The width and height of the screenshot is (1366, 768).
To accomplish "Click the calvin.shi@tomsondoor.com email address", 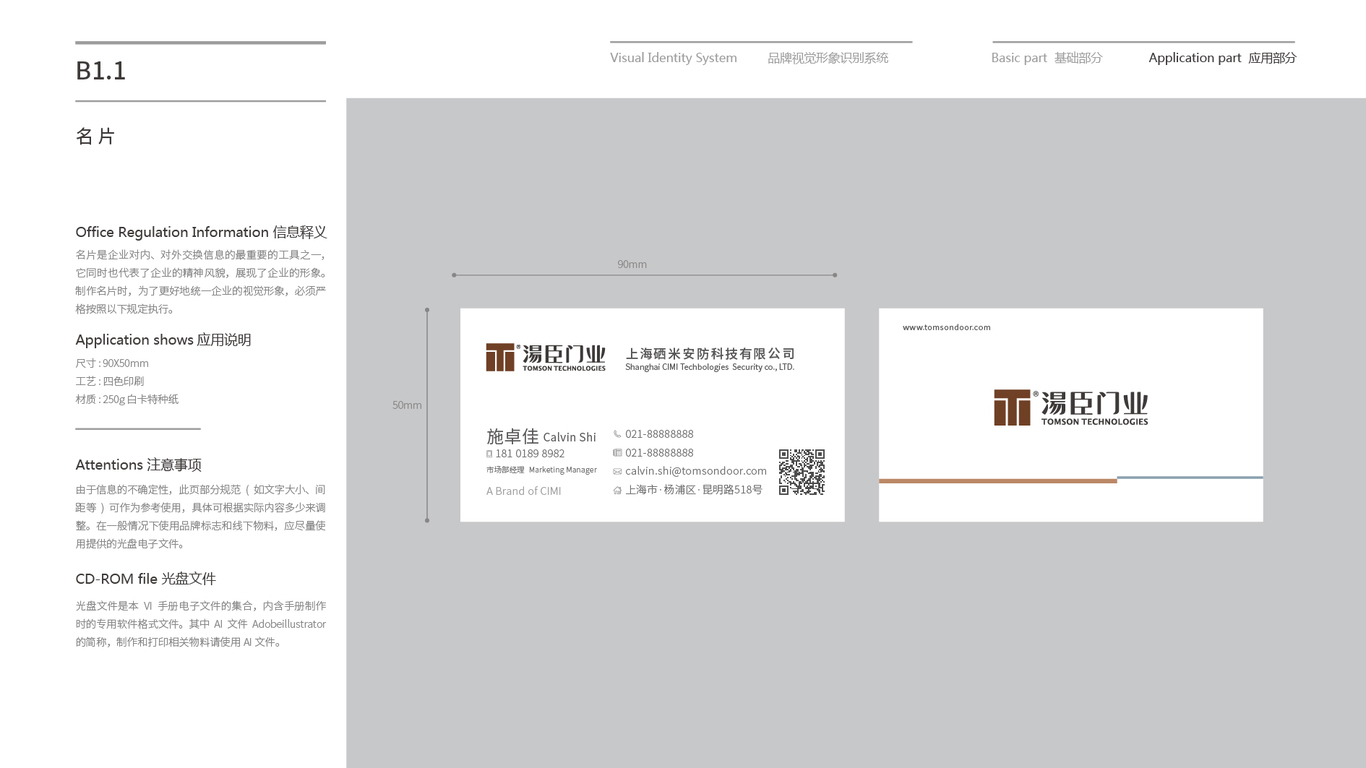I will coord(696,471).
